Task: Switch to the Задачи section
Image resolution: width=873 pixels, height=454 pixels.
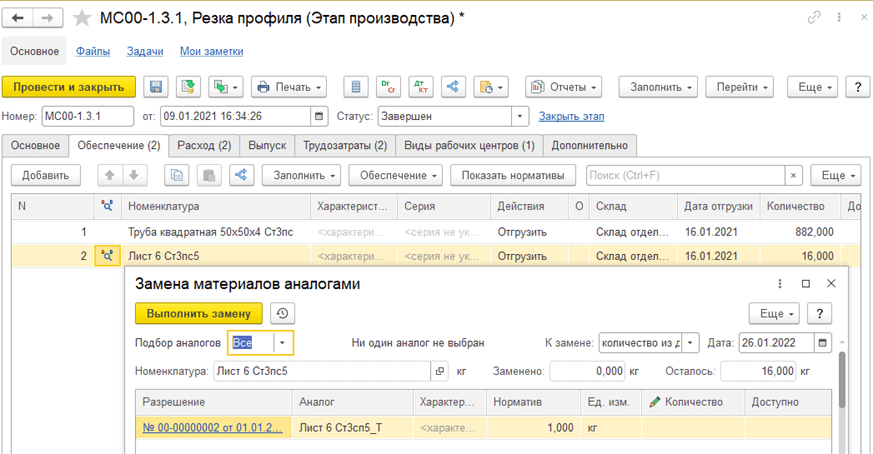Action: (x=145, y=51)
